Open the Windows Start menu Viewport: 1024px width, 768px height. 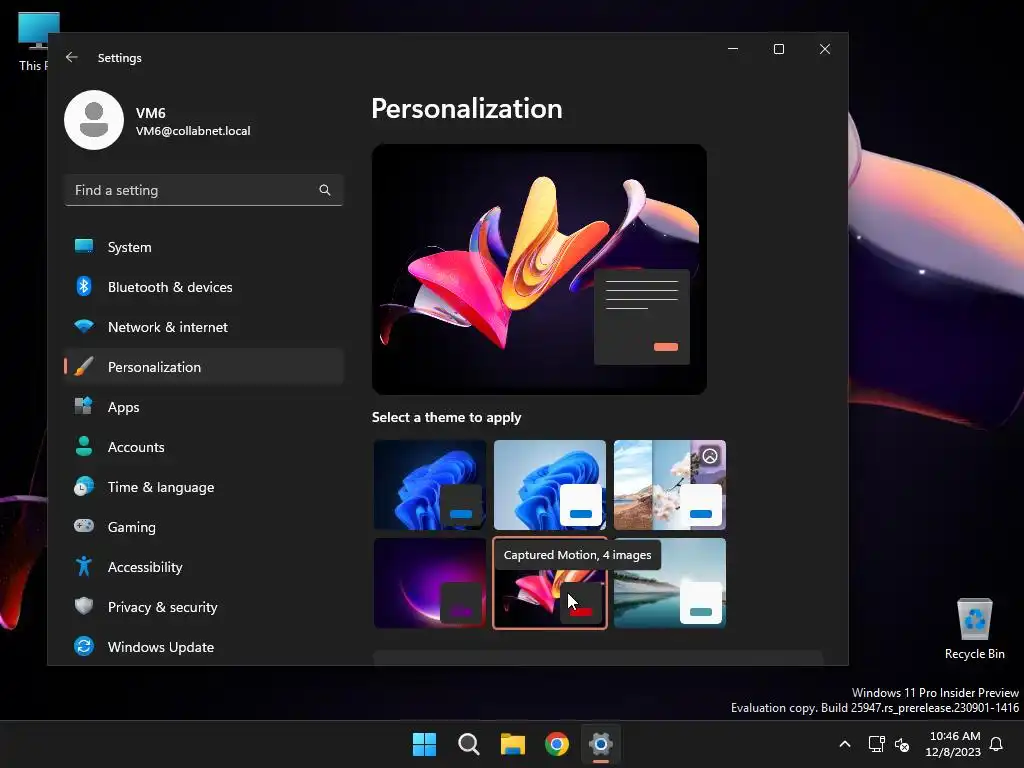(x=424, y=744)
